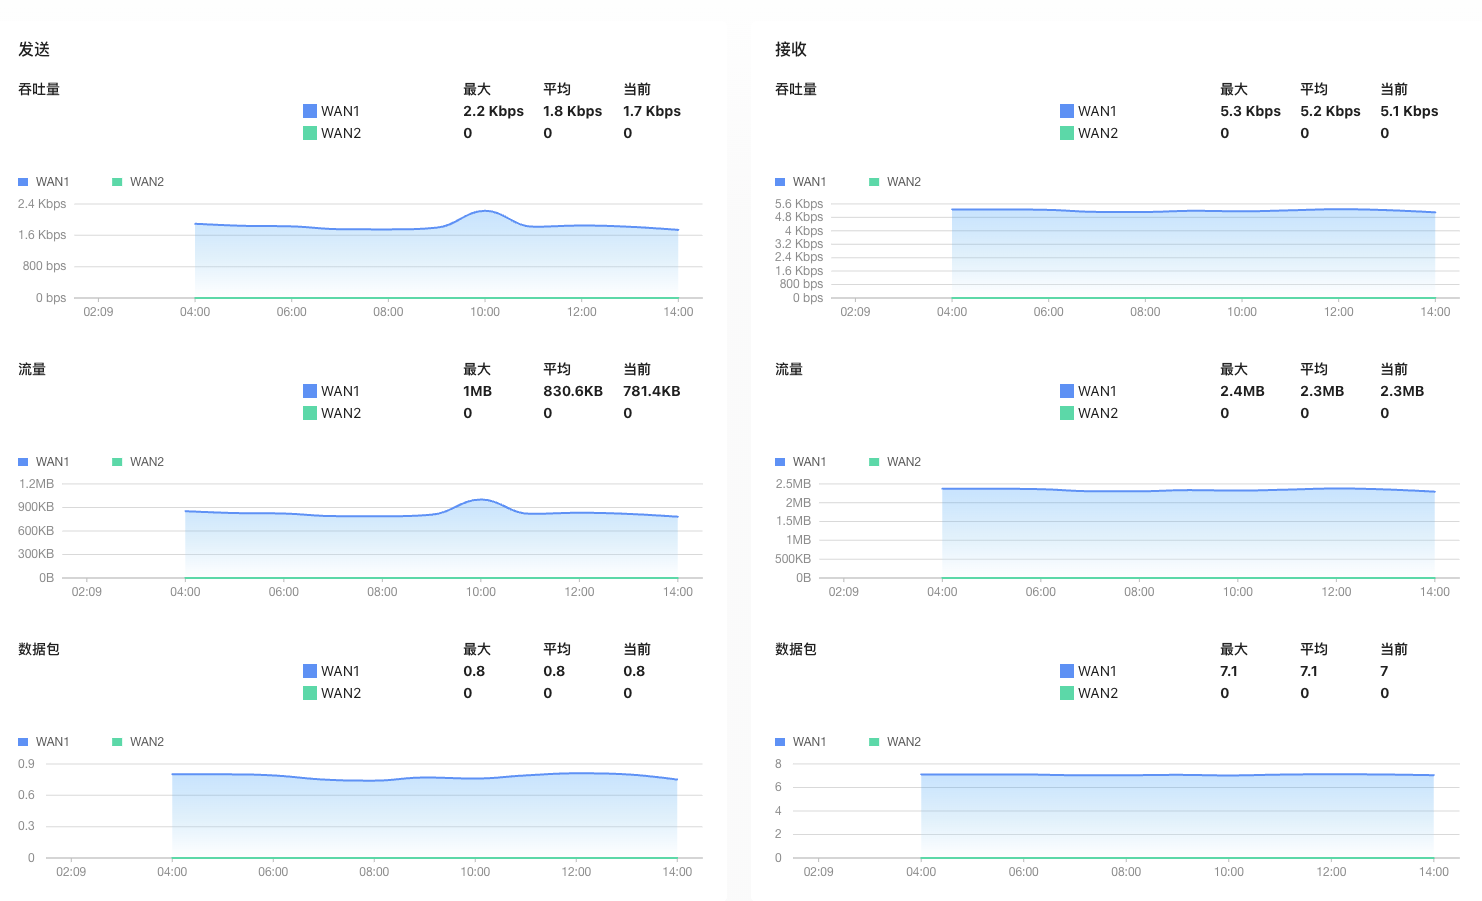Toggle WAN1 legend above receive packets (数据包) chart

801,742
